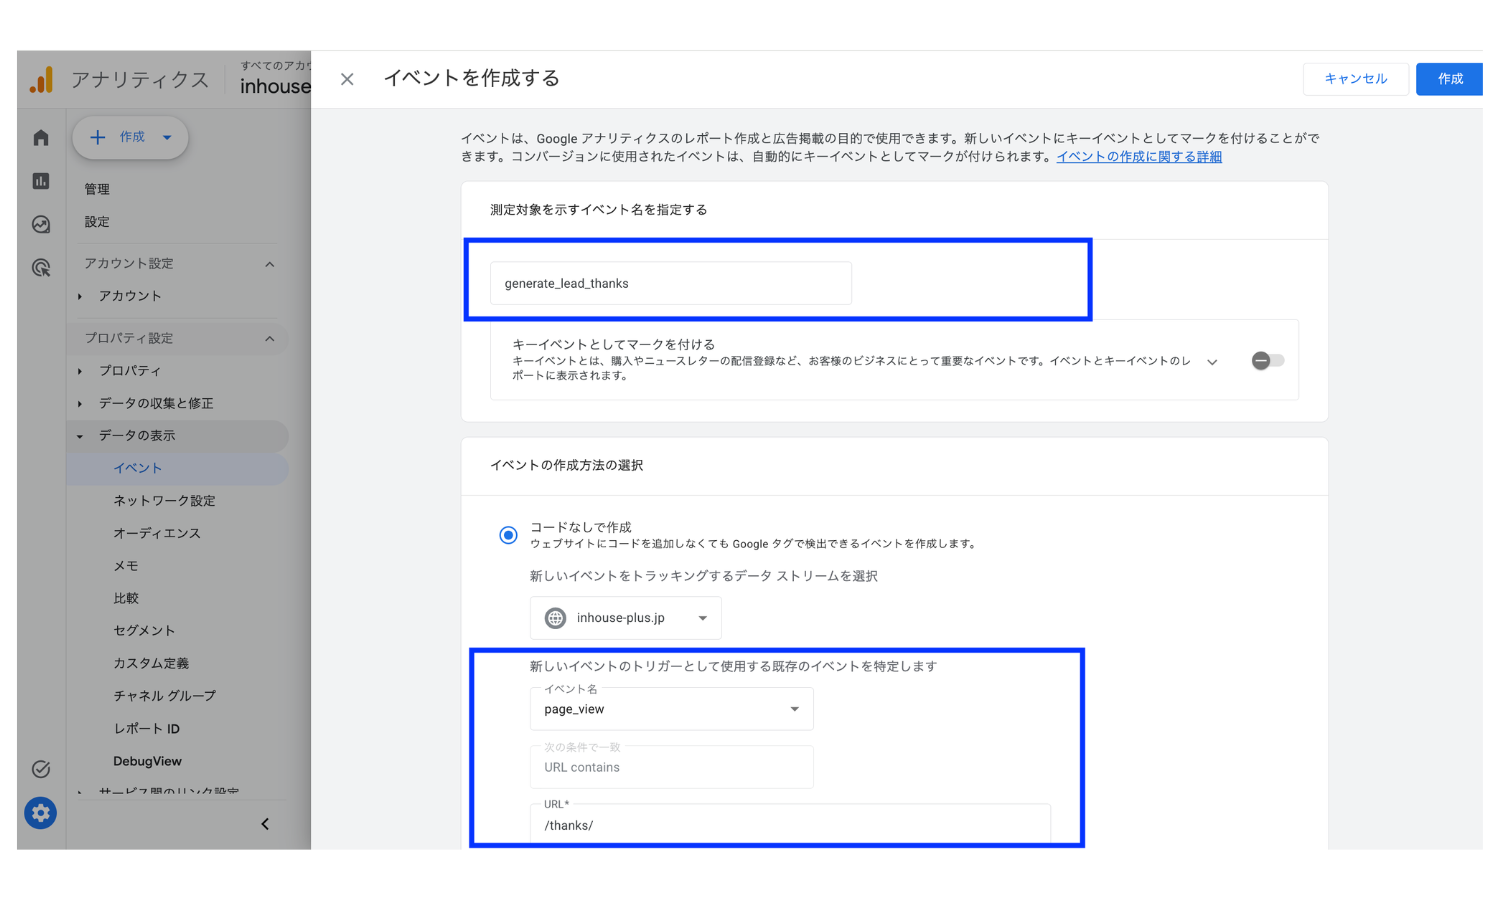Open the Reports bar chart icon

[41, 181]
